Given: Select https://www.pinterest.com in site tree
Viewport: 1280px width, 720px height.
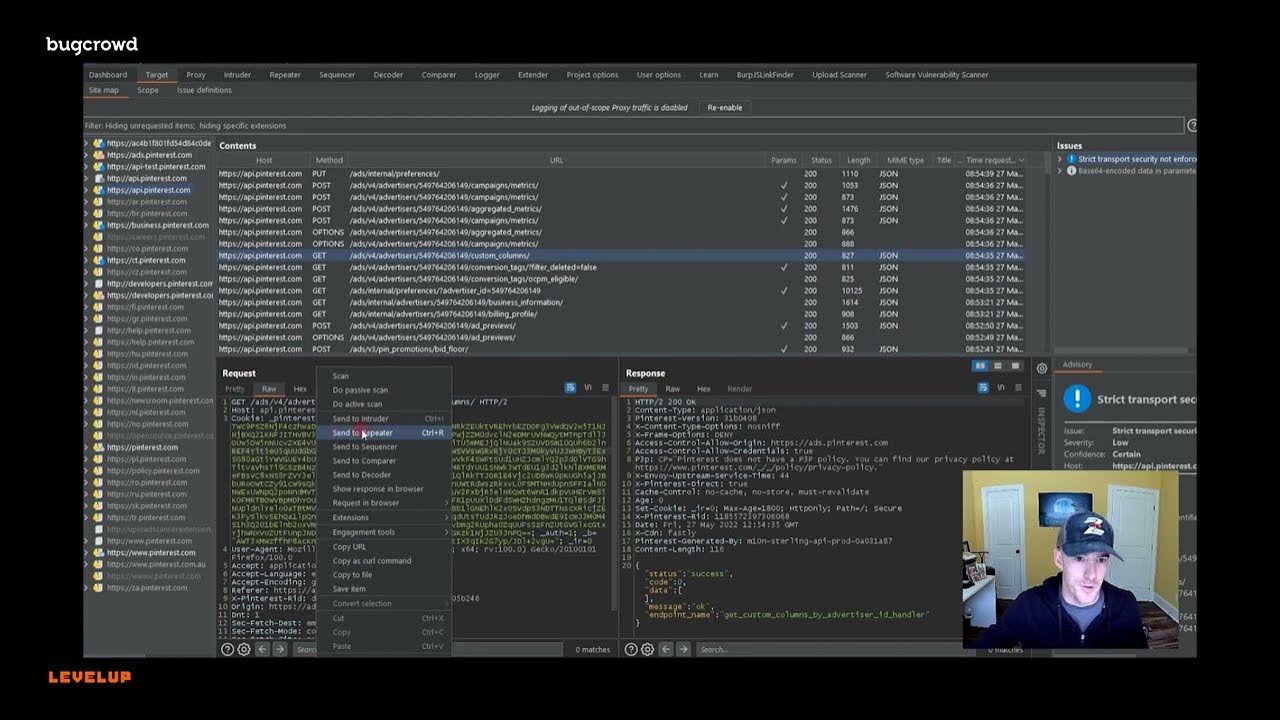Looking at the screenshot, I should pyautogui.click(x=151, y=553).
